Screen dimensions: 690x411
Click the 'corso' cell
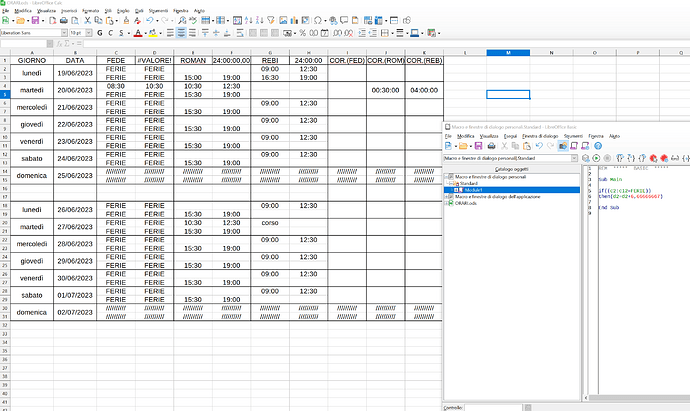click(x=270, y=223)
